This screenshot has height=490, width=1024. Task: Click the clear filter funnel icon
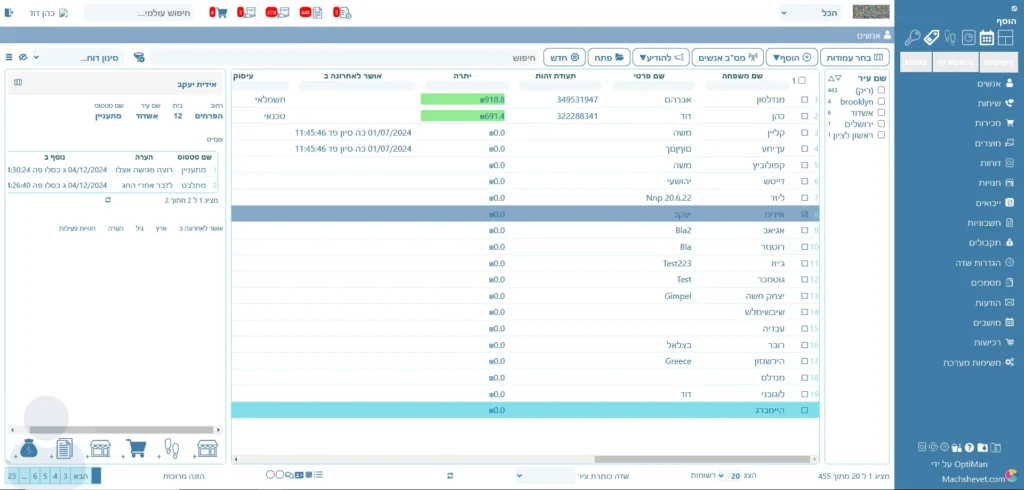(138, 57)
